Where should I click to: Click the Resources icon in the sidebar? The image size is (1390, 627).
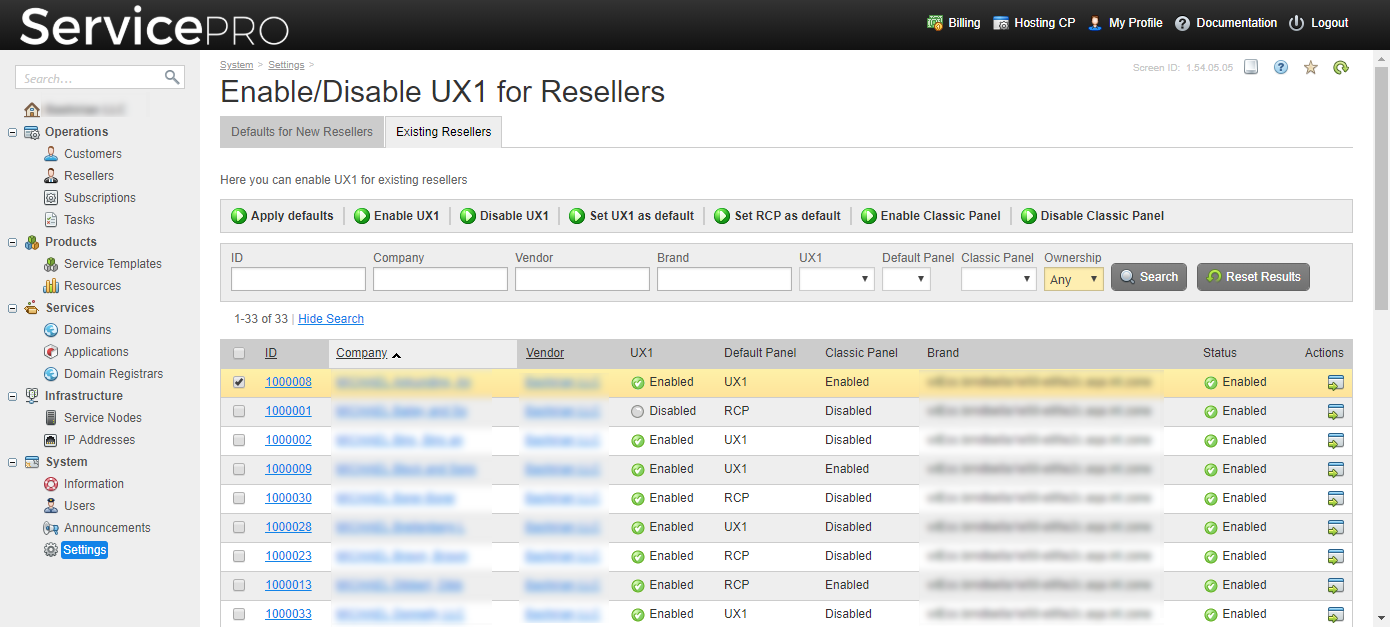(x=51, y=286)
